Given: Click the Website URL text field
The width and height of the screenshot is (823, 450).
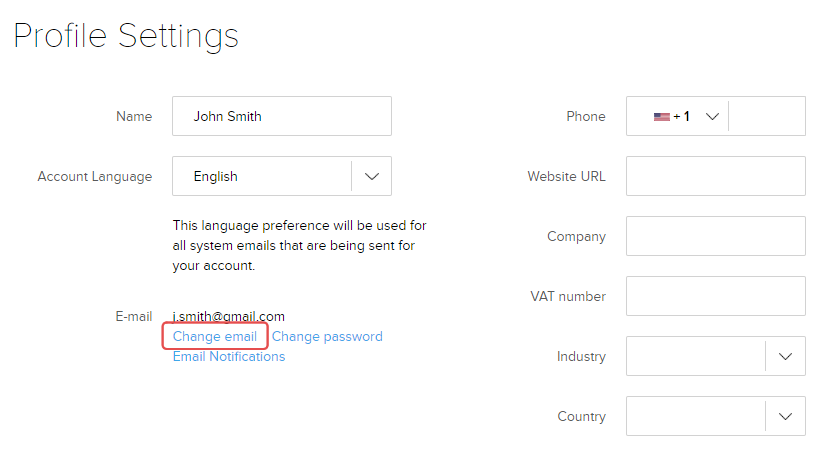Looking at the screenshot, I should point(715,176).
